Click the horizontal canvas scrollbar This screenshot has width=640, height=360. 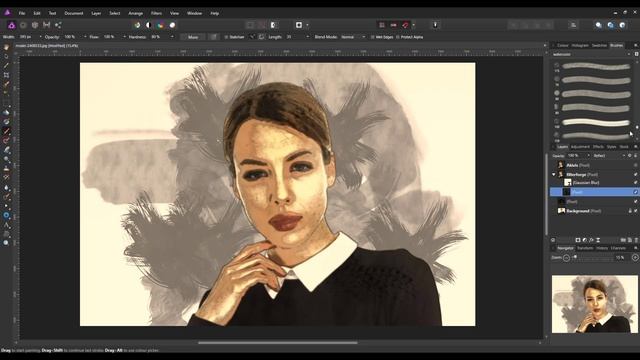278,343
